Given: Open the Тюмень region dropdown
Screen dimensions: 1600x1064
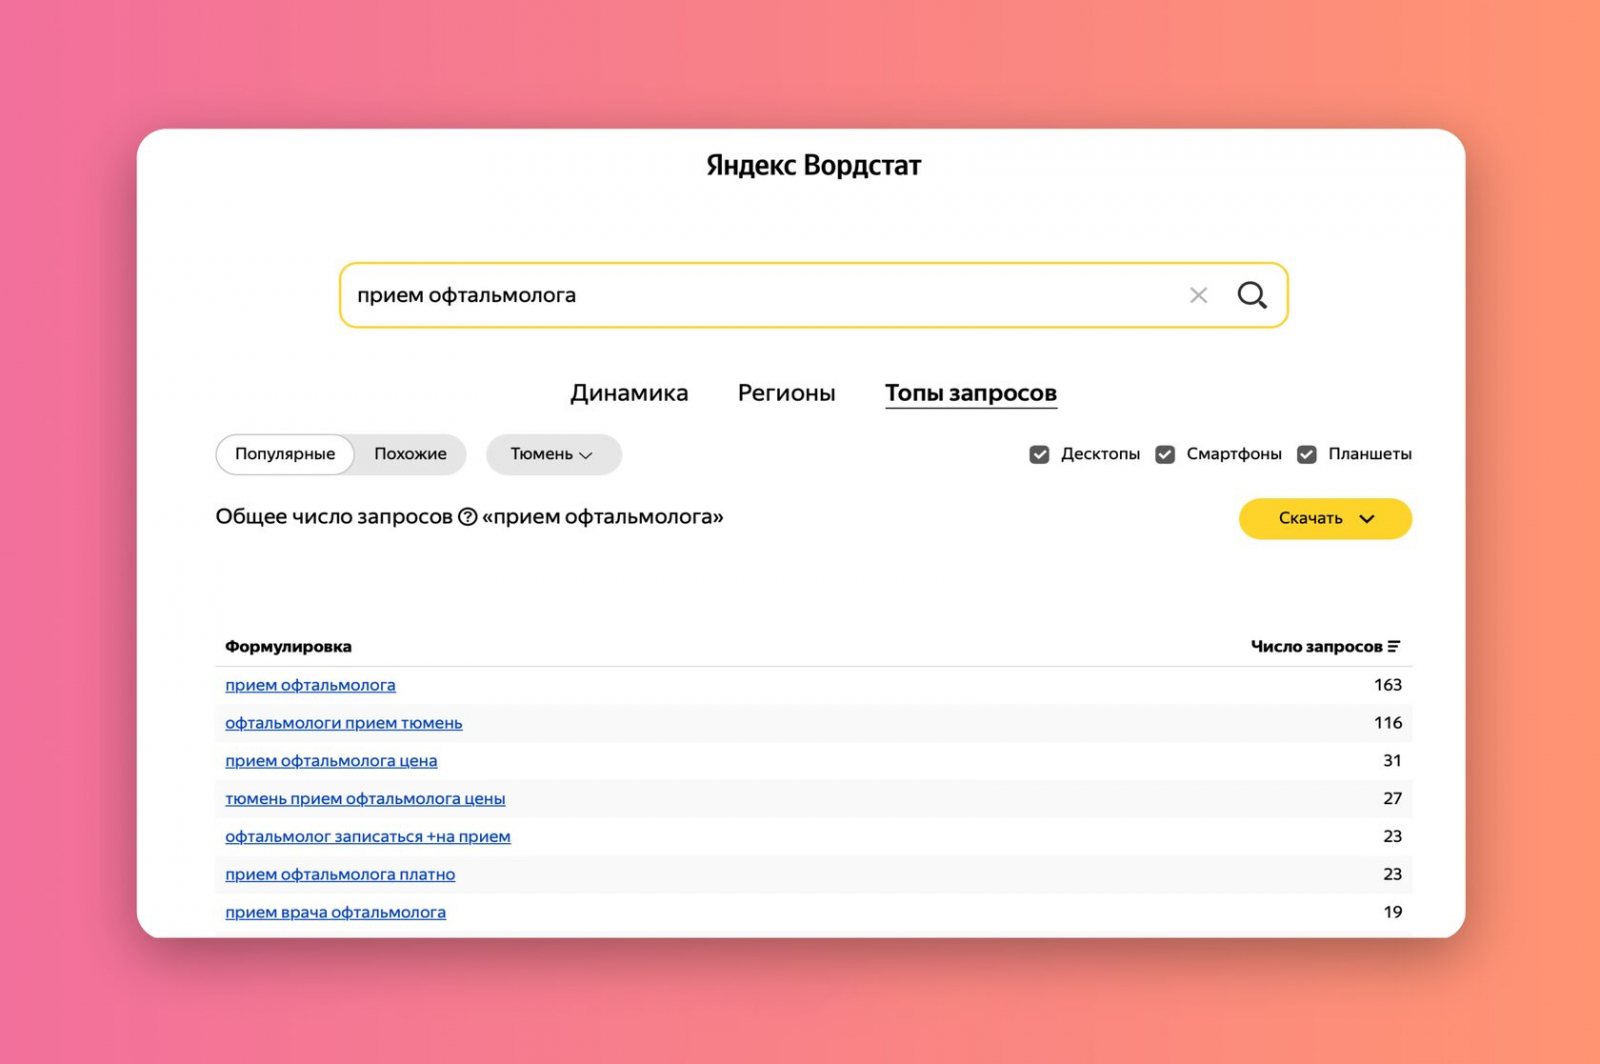Looking at the screenshot, I should coord(553,454).
